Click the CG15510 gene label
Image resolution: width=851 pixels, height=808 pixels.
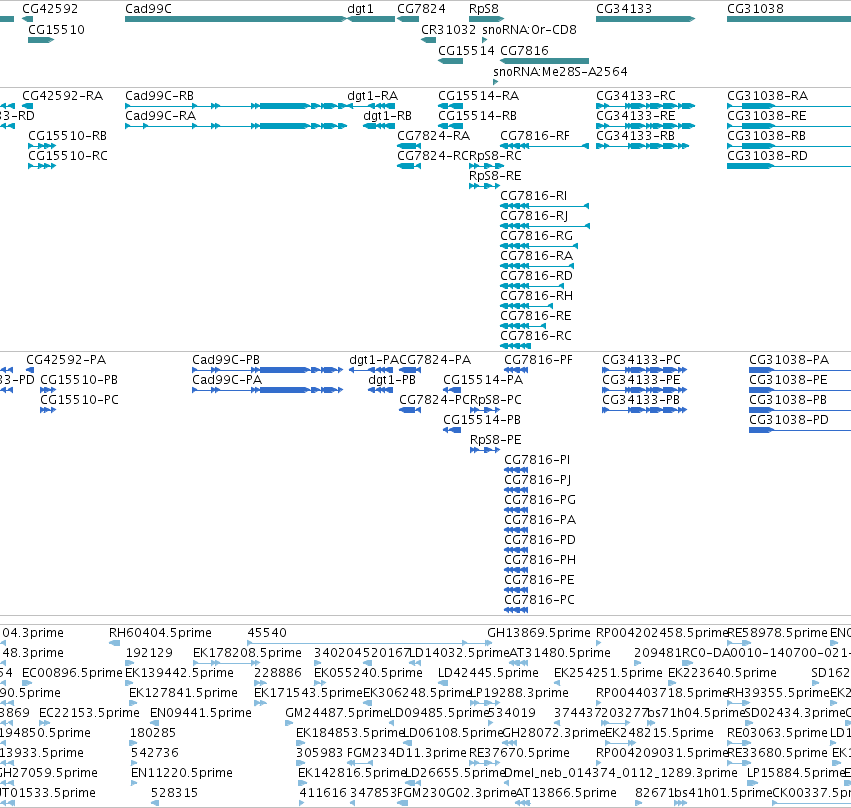(56, 30)
